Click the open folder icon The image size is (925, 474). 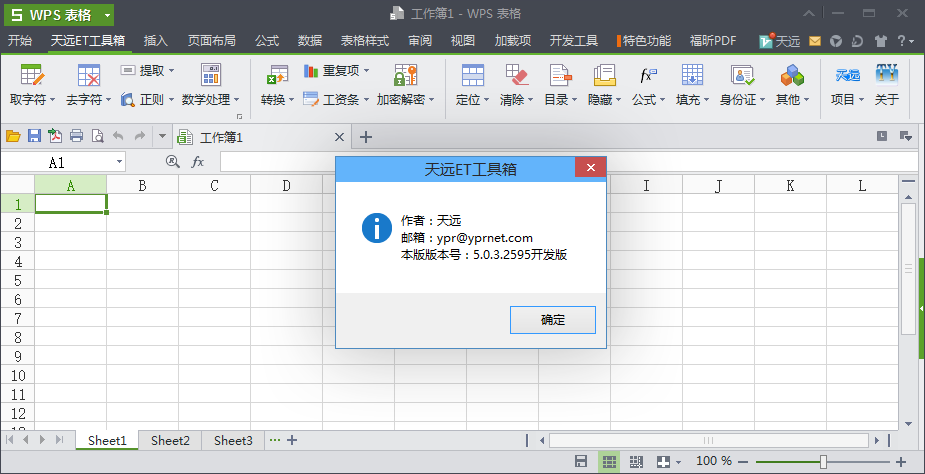tap(13, 136)
